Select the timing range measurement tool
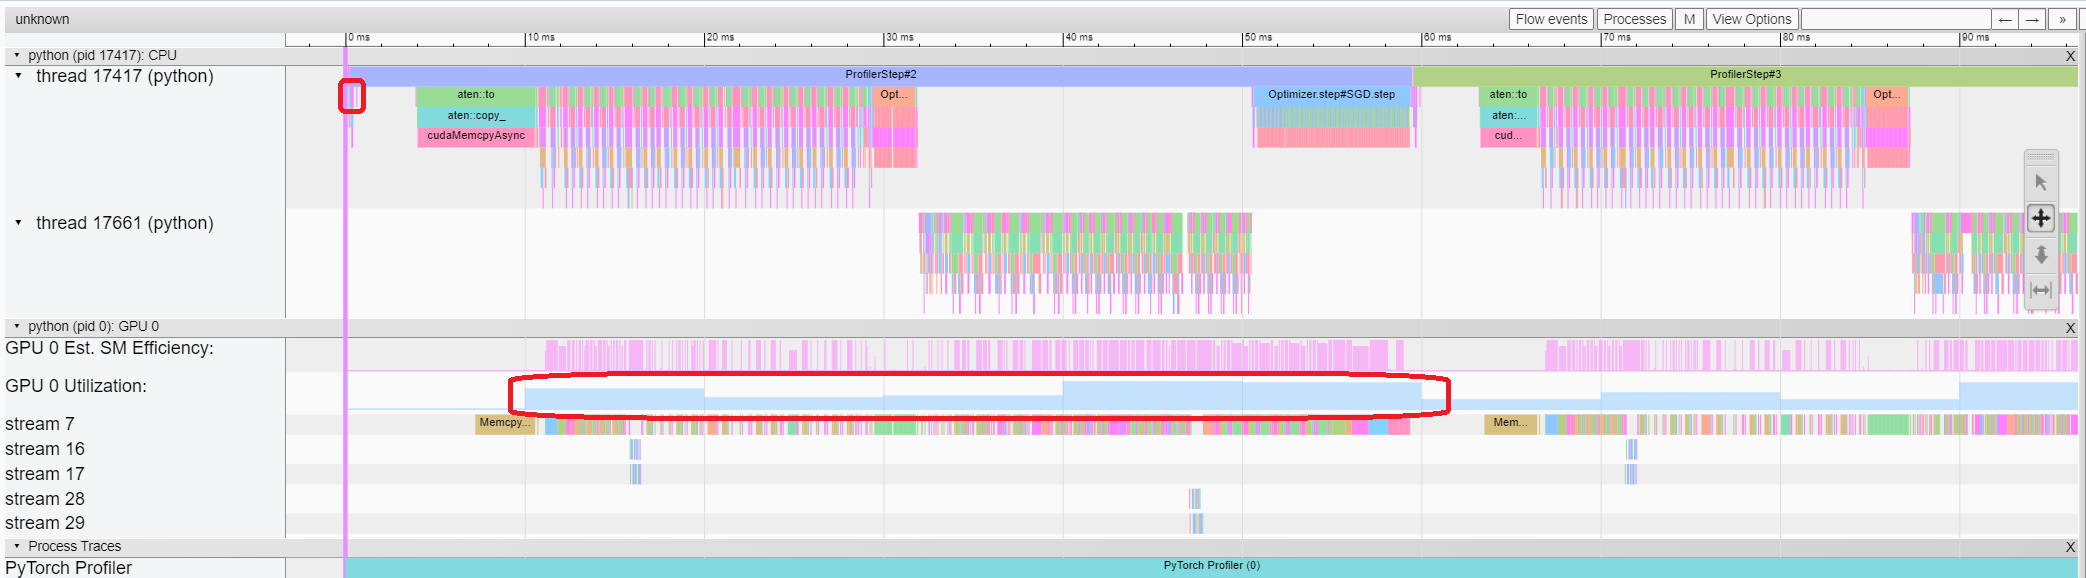The width and height of the screenshot is (2086, 578). tap(2041, 290)
